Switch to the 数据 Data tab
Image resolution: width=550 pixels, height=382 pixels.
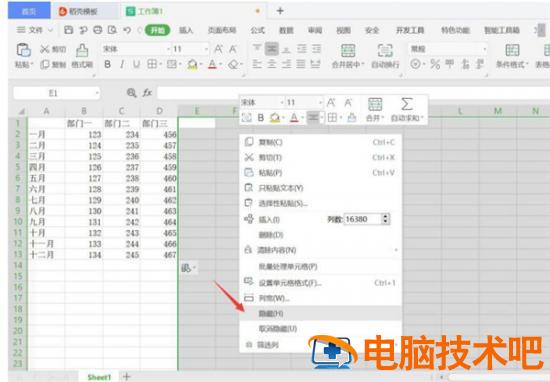click(x=286, y=31)
